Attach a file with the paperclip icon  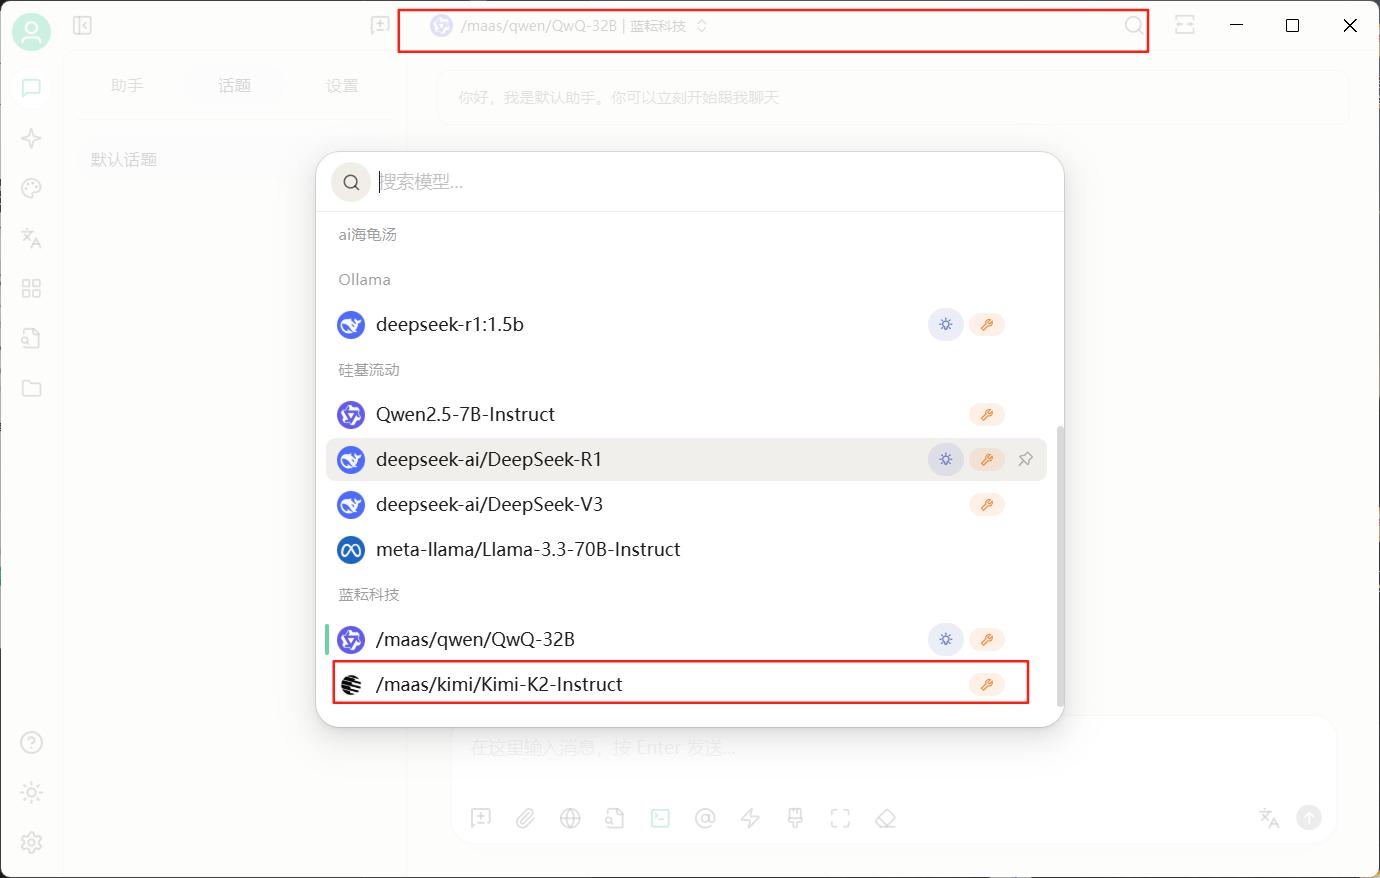(x=525, y=818)
